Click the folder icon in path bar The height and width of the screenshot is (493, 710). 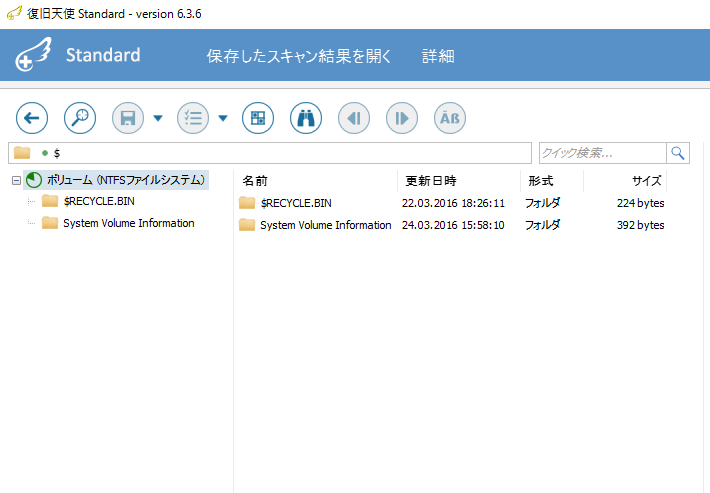pyautogui.click(x=22, y=153)
